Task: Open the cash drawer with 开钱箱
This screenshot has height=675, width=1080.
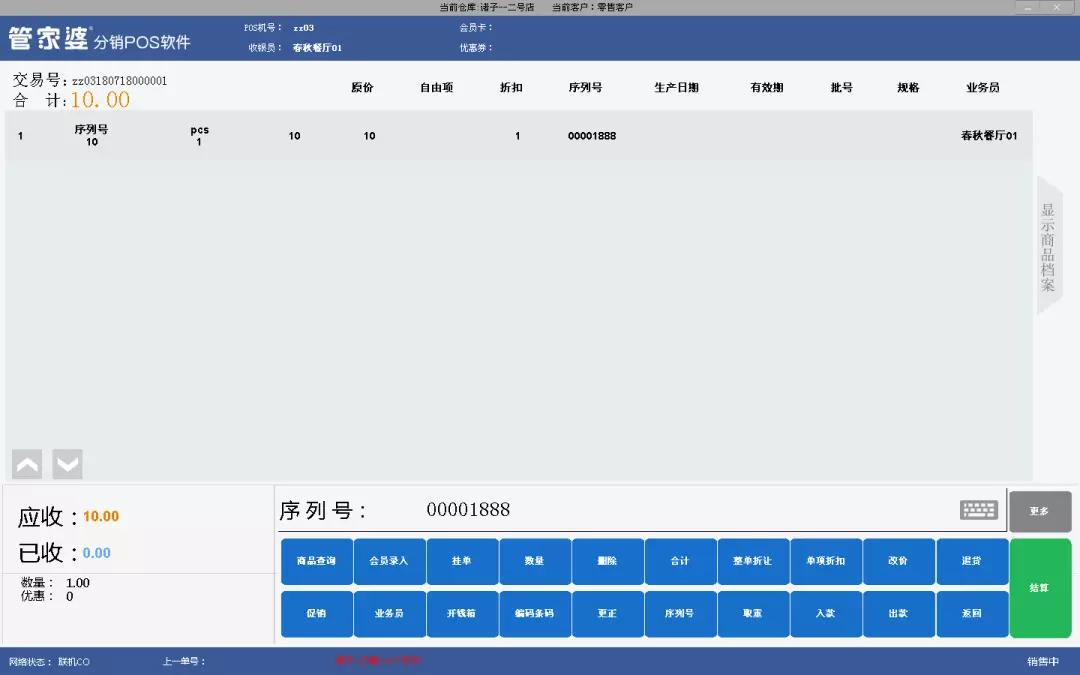Action: click(x=462, y=613)
